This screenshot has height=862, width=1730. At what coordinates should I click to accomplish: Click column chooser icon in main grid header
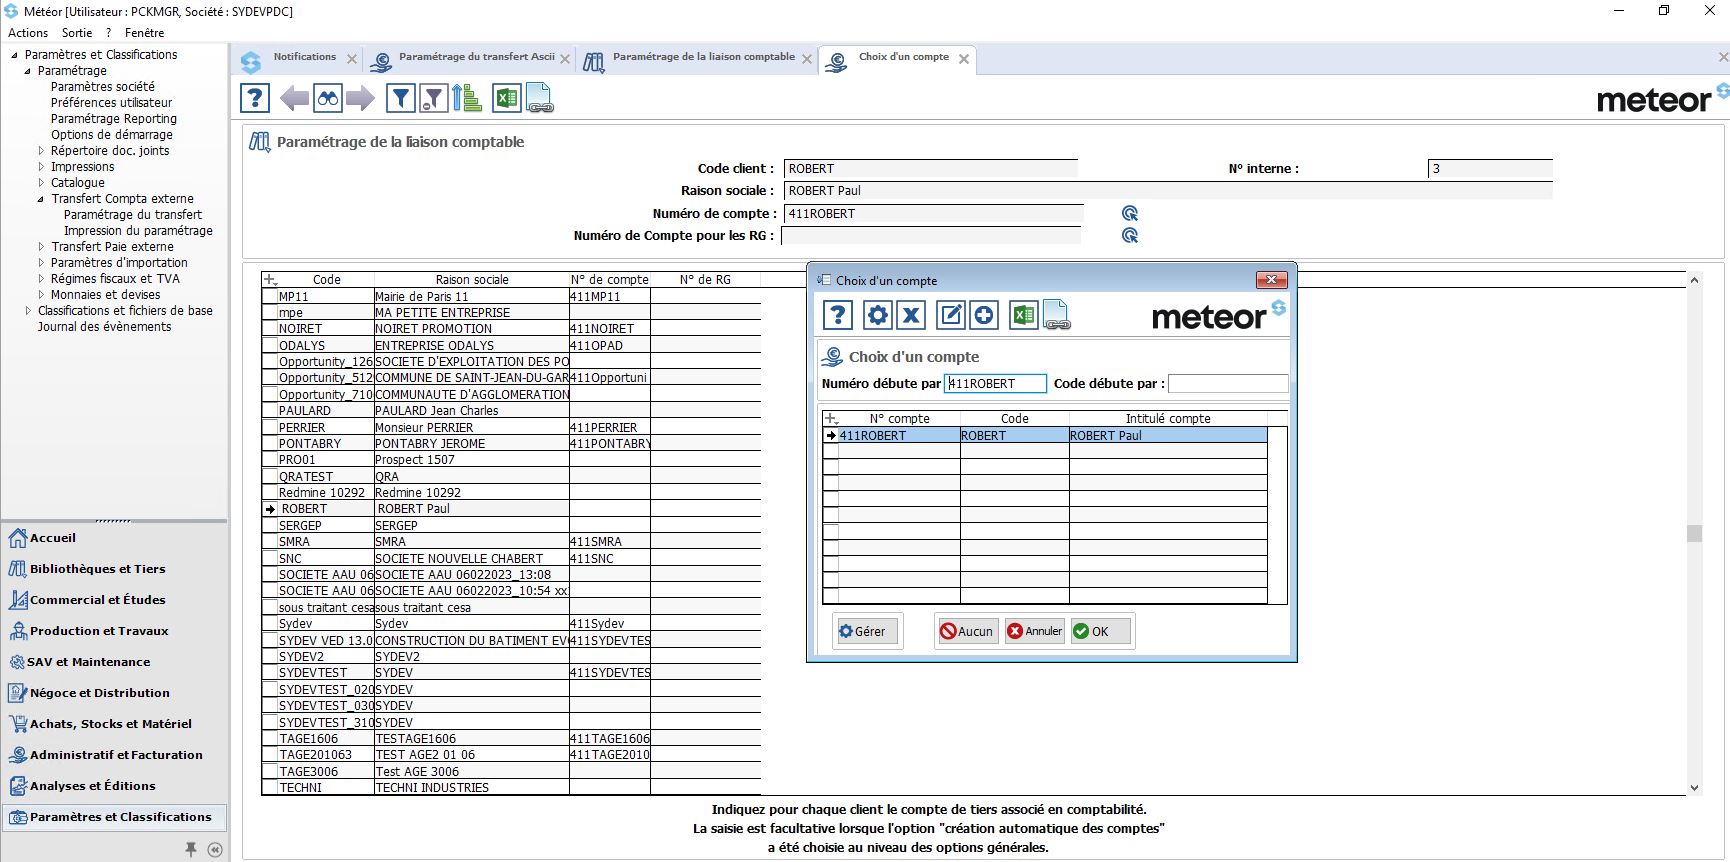[x=270, y=280]
